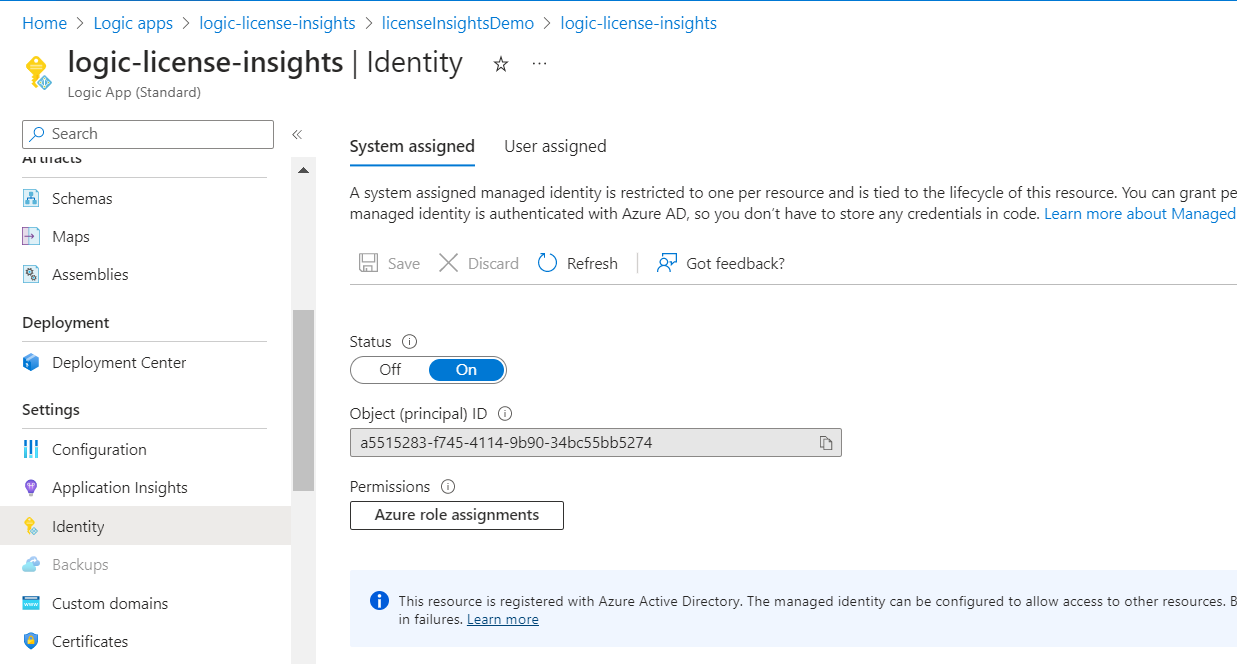The width and height of the screenshot is (1237, 664).
Task: Click the Permissions info icon
Action: pyautogui.click(x=448, y=487)
